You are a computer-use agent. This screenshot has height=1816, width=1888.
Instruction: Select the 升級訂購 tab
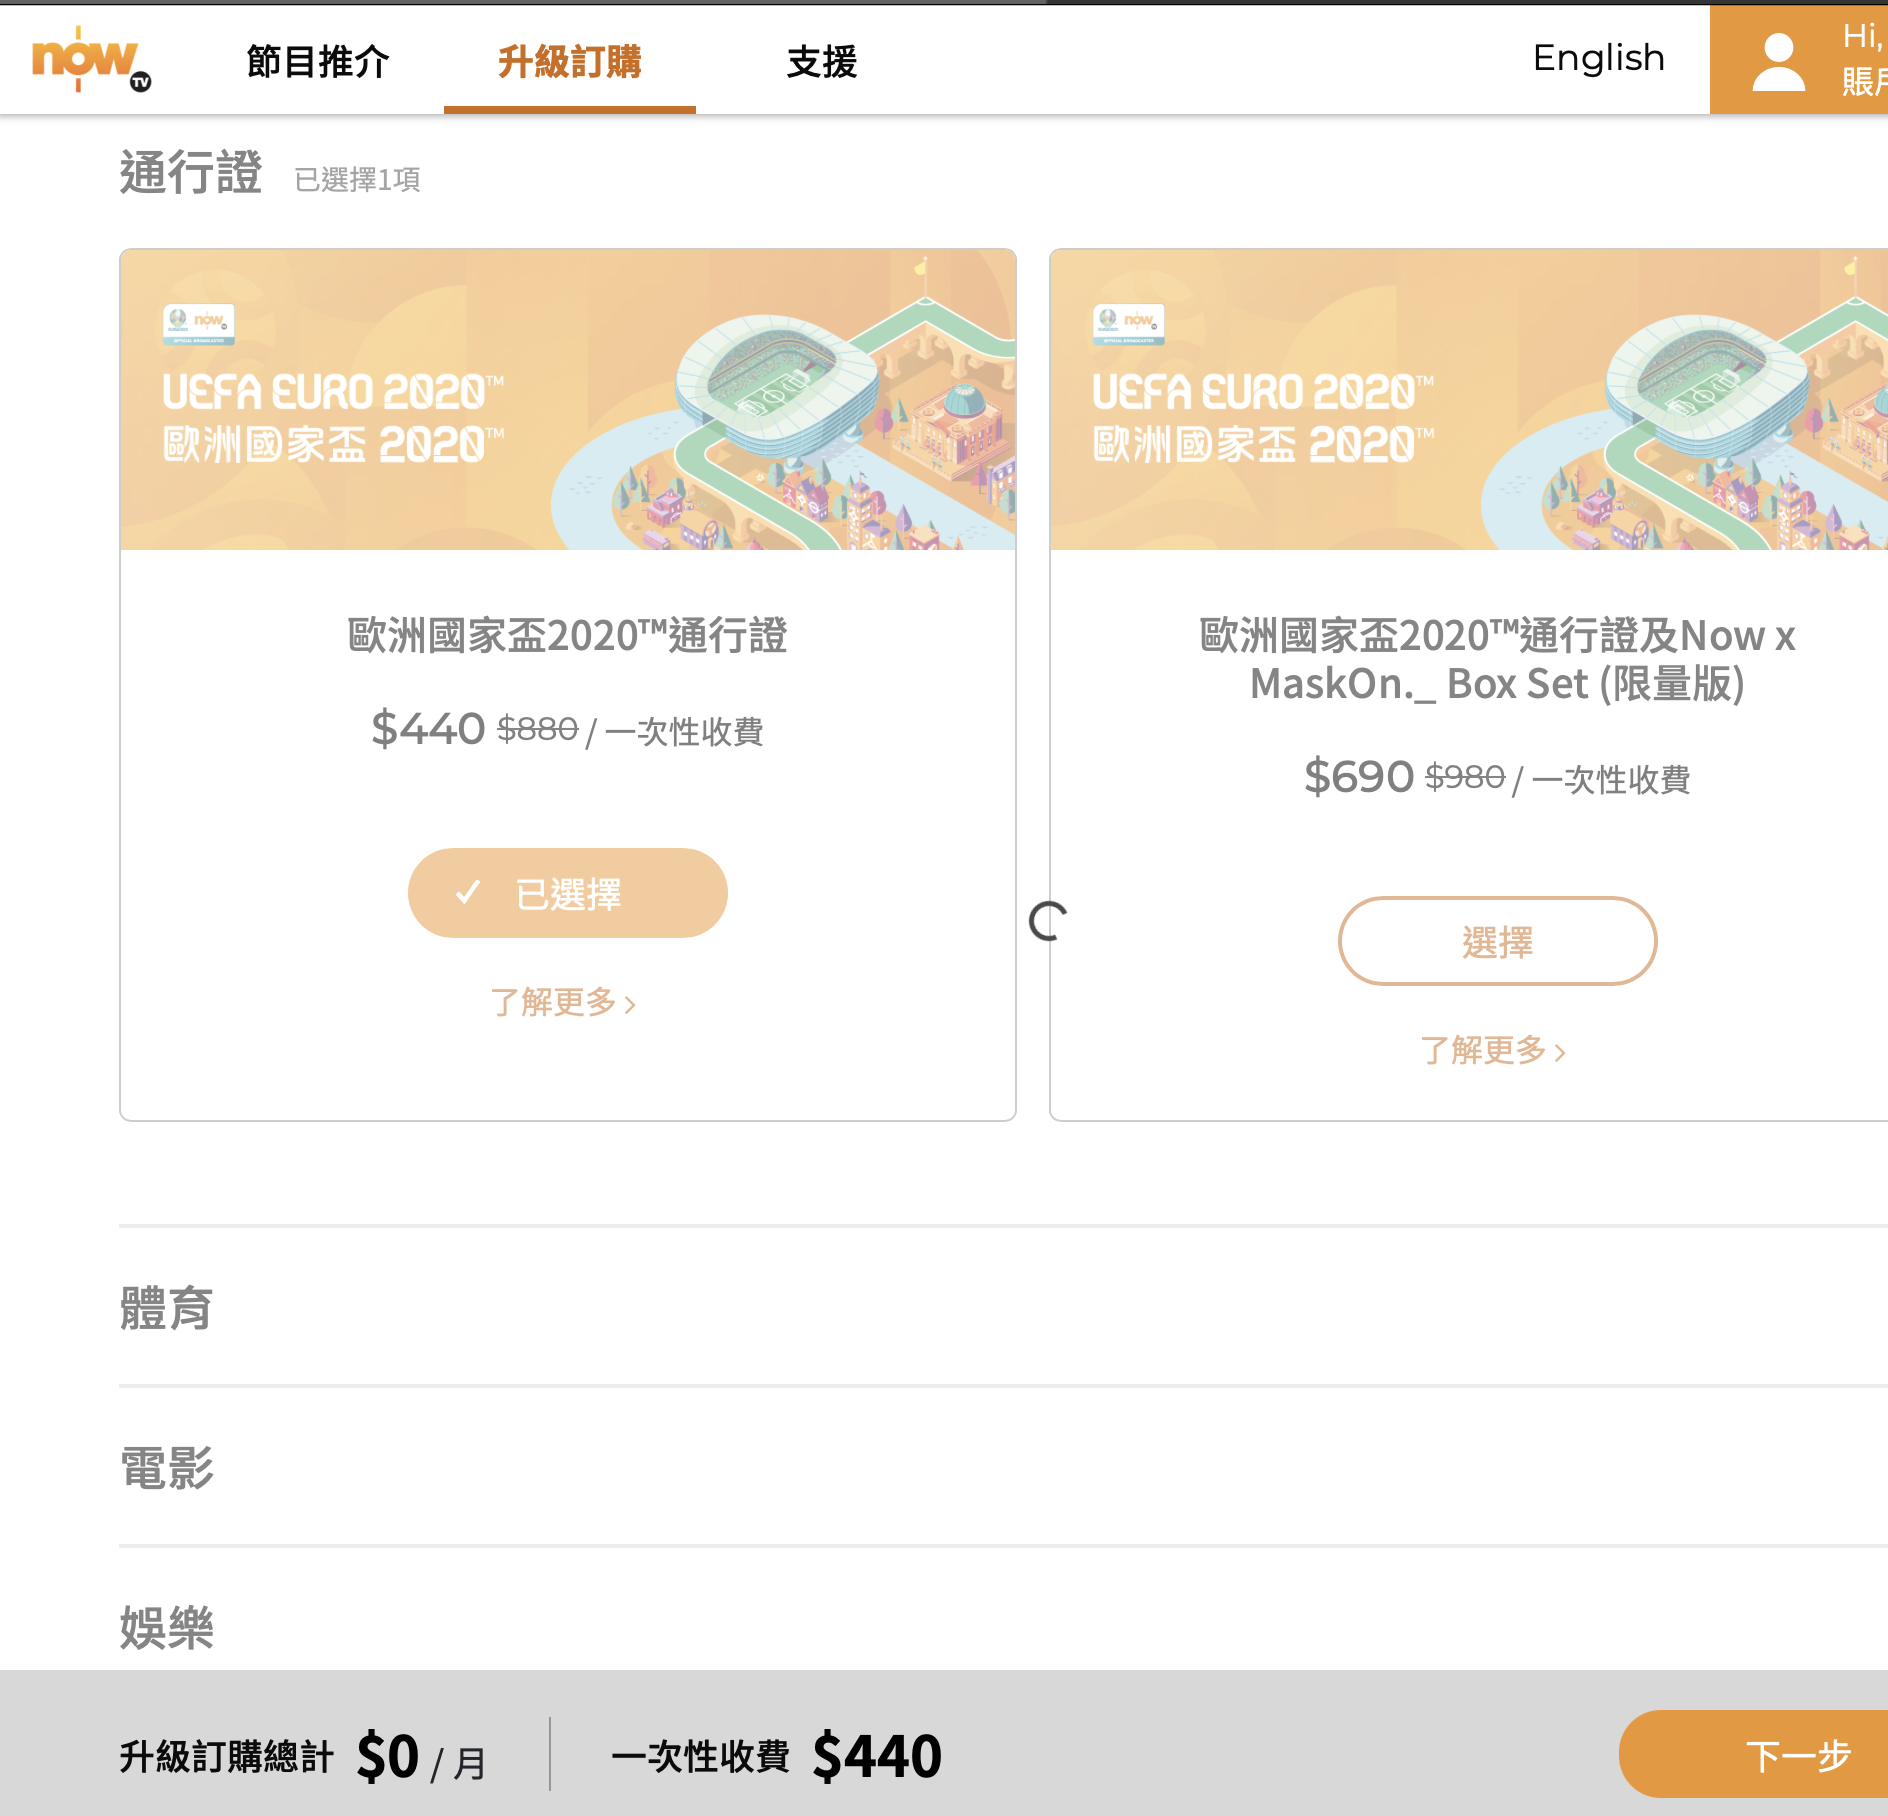(x=570, y=61)
